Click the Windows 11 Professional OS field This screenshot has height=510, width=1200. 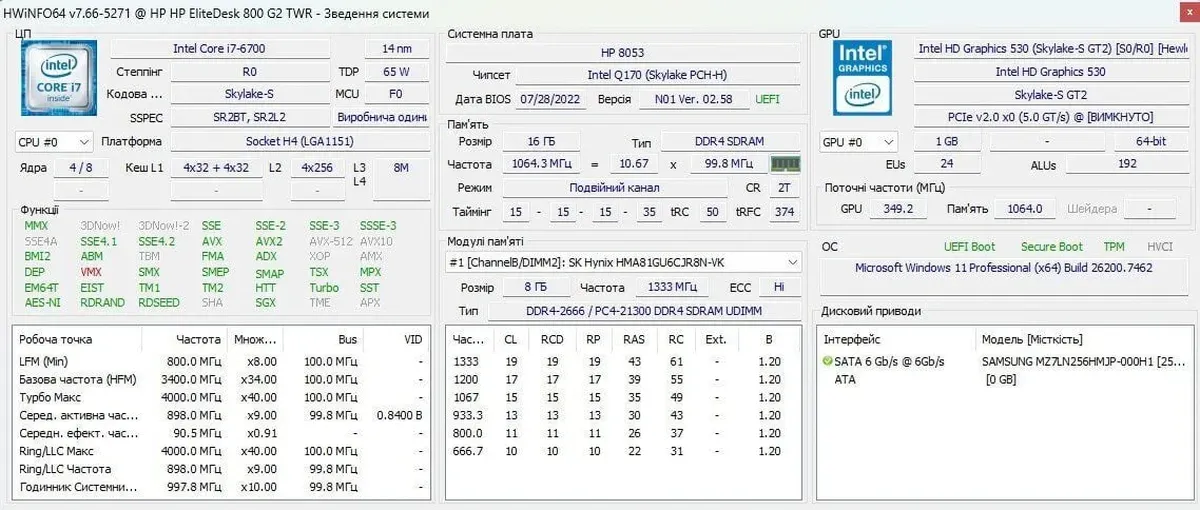tap(1003, 268)
